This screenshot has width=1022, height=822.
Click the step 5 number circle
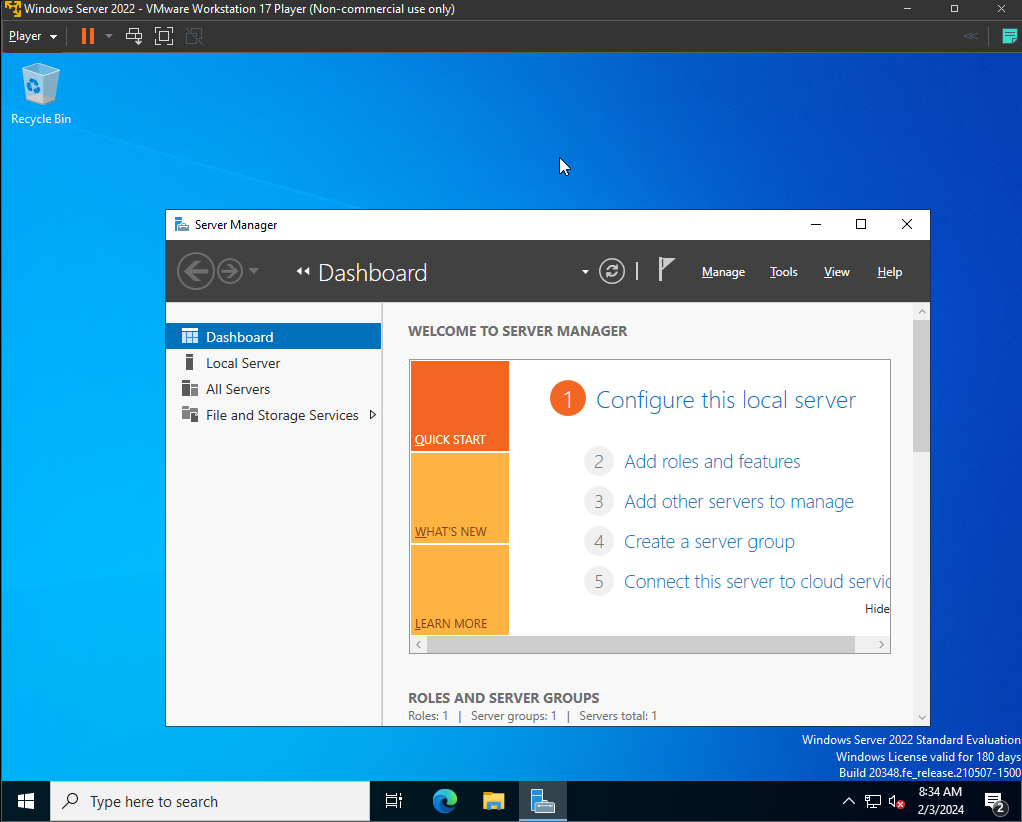click(598, 581)
